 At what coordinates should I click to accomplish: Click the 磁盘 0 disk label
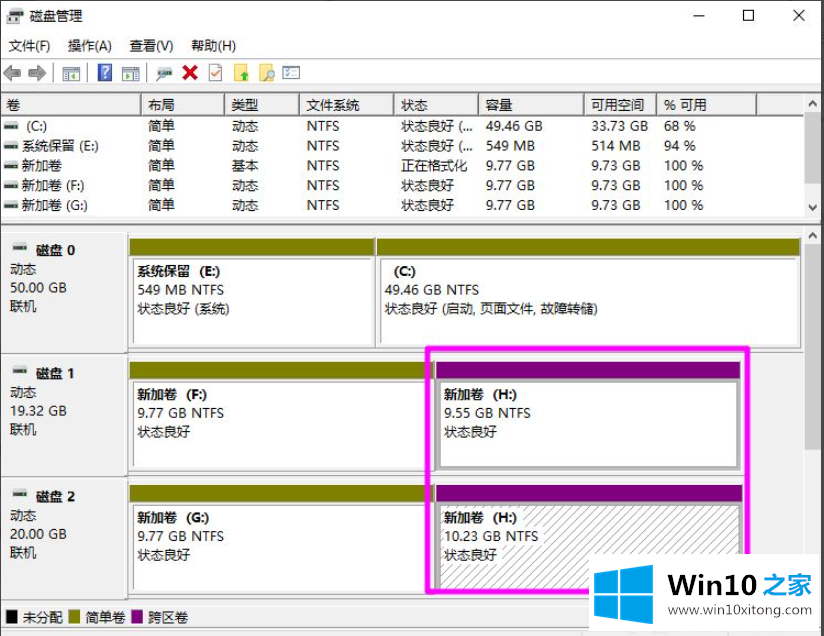coord(55,250)
